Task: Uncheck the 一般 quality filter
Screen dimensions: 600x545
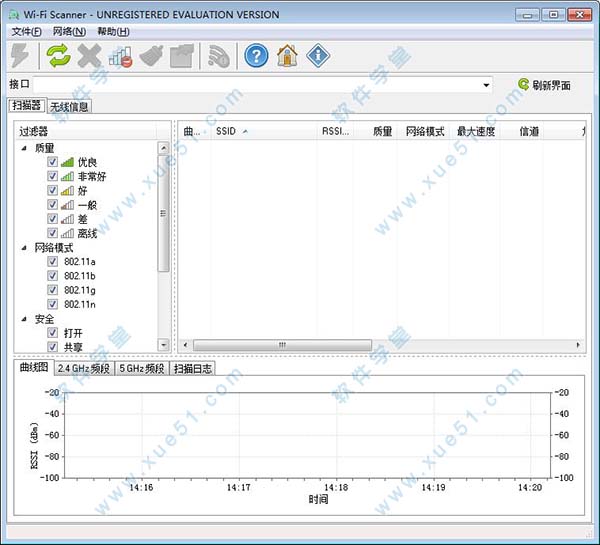Action: point(52,204)
